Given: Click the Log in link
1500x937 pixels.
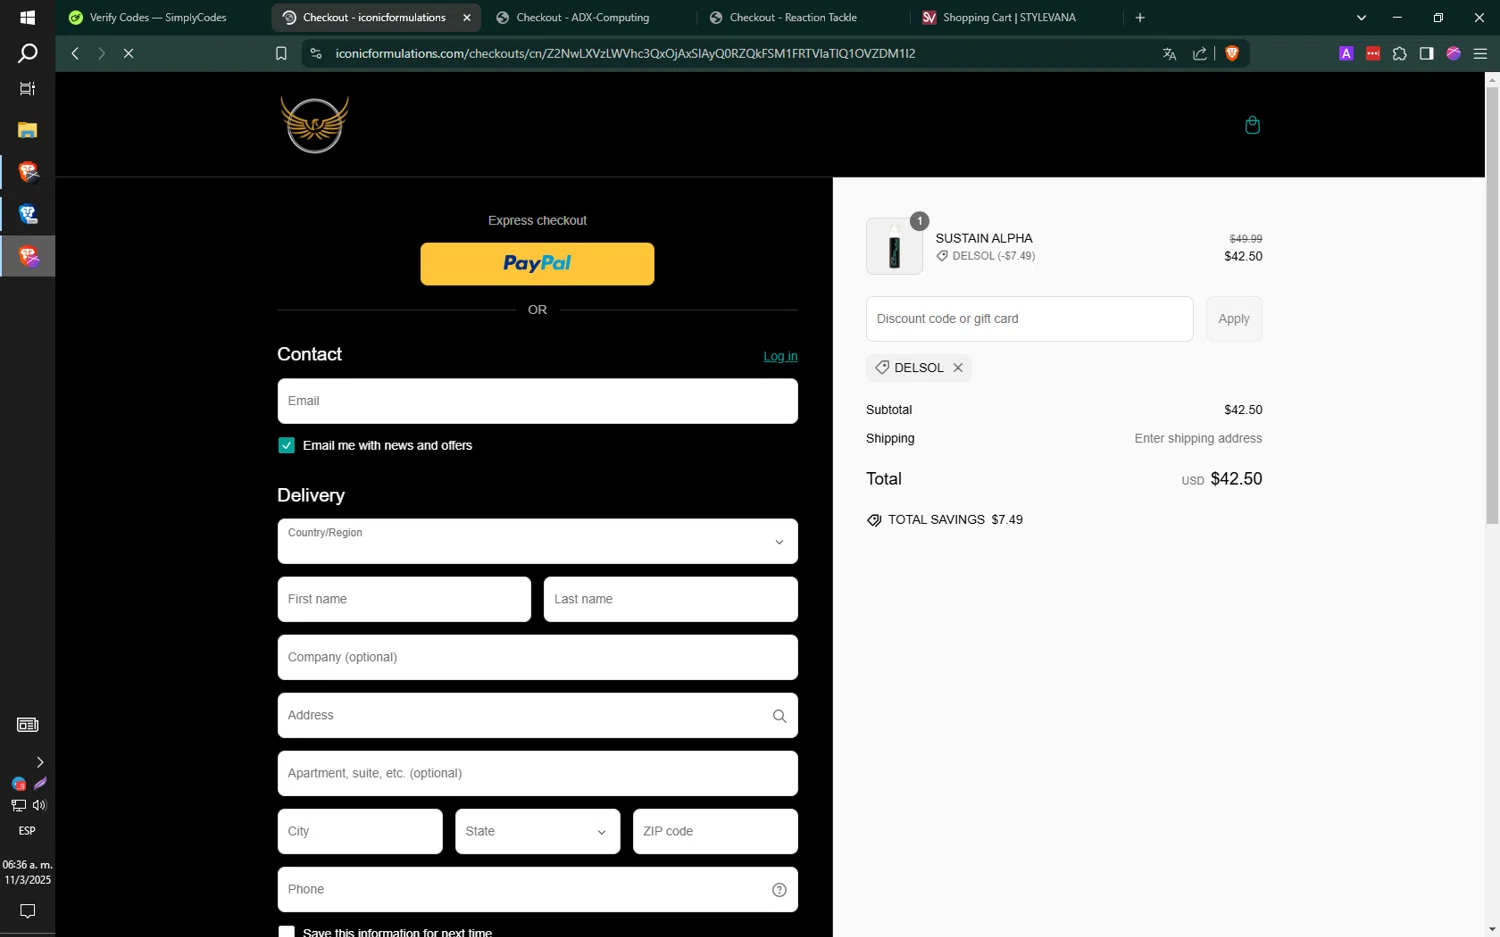Looking at the screenshot, I should tap(780, 356).
